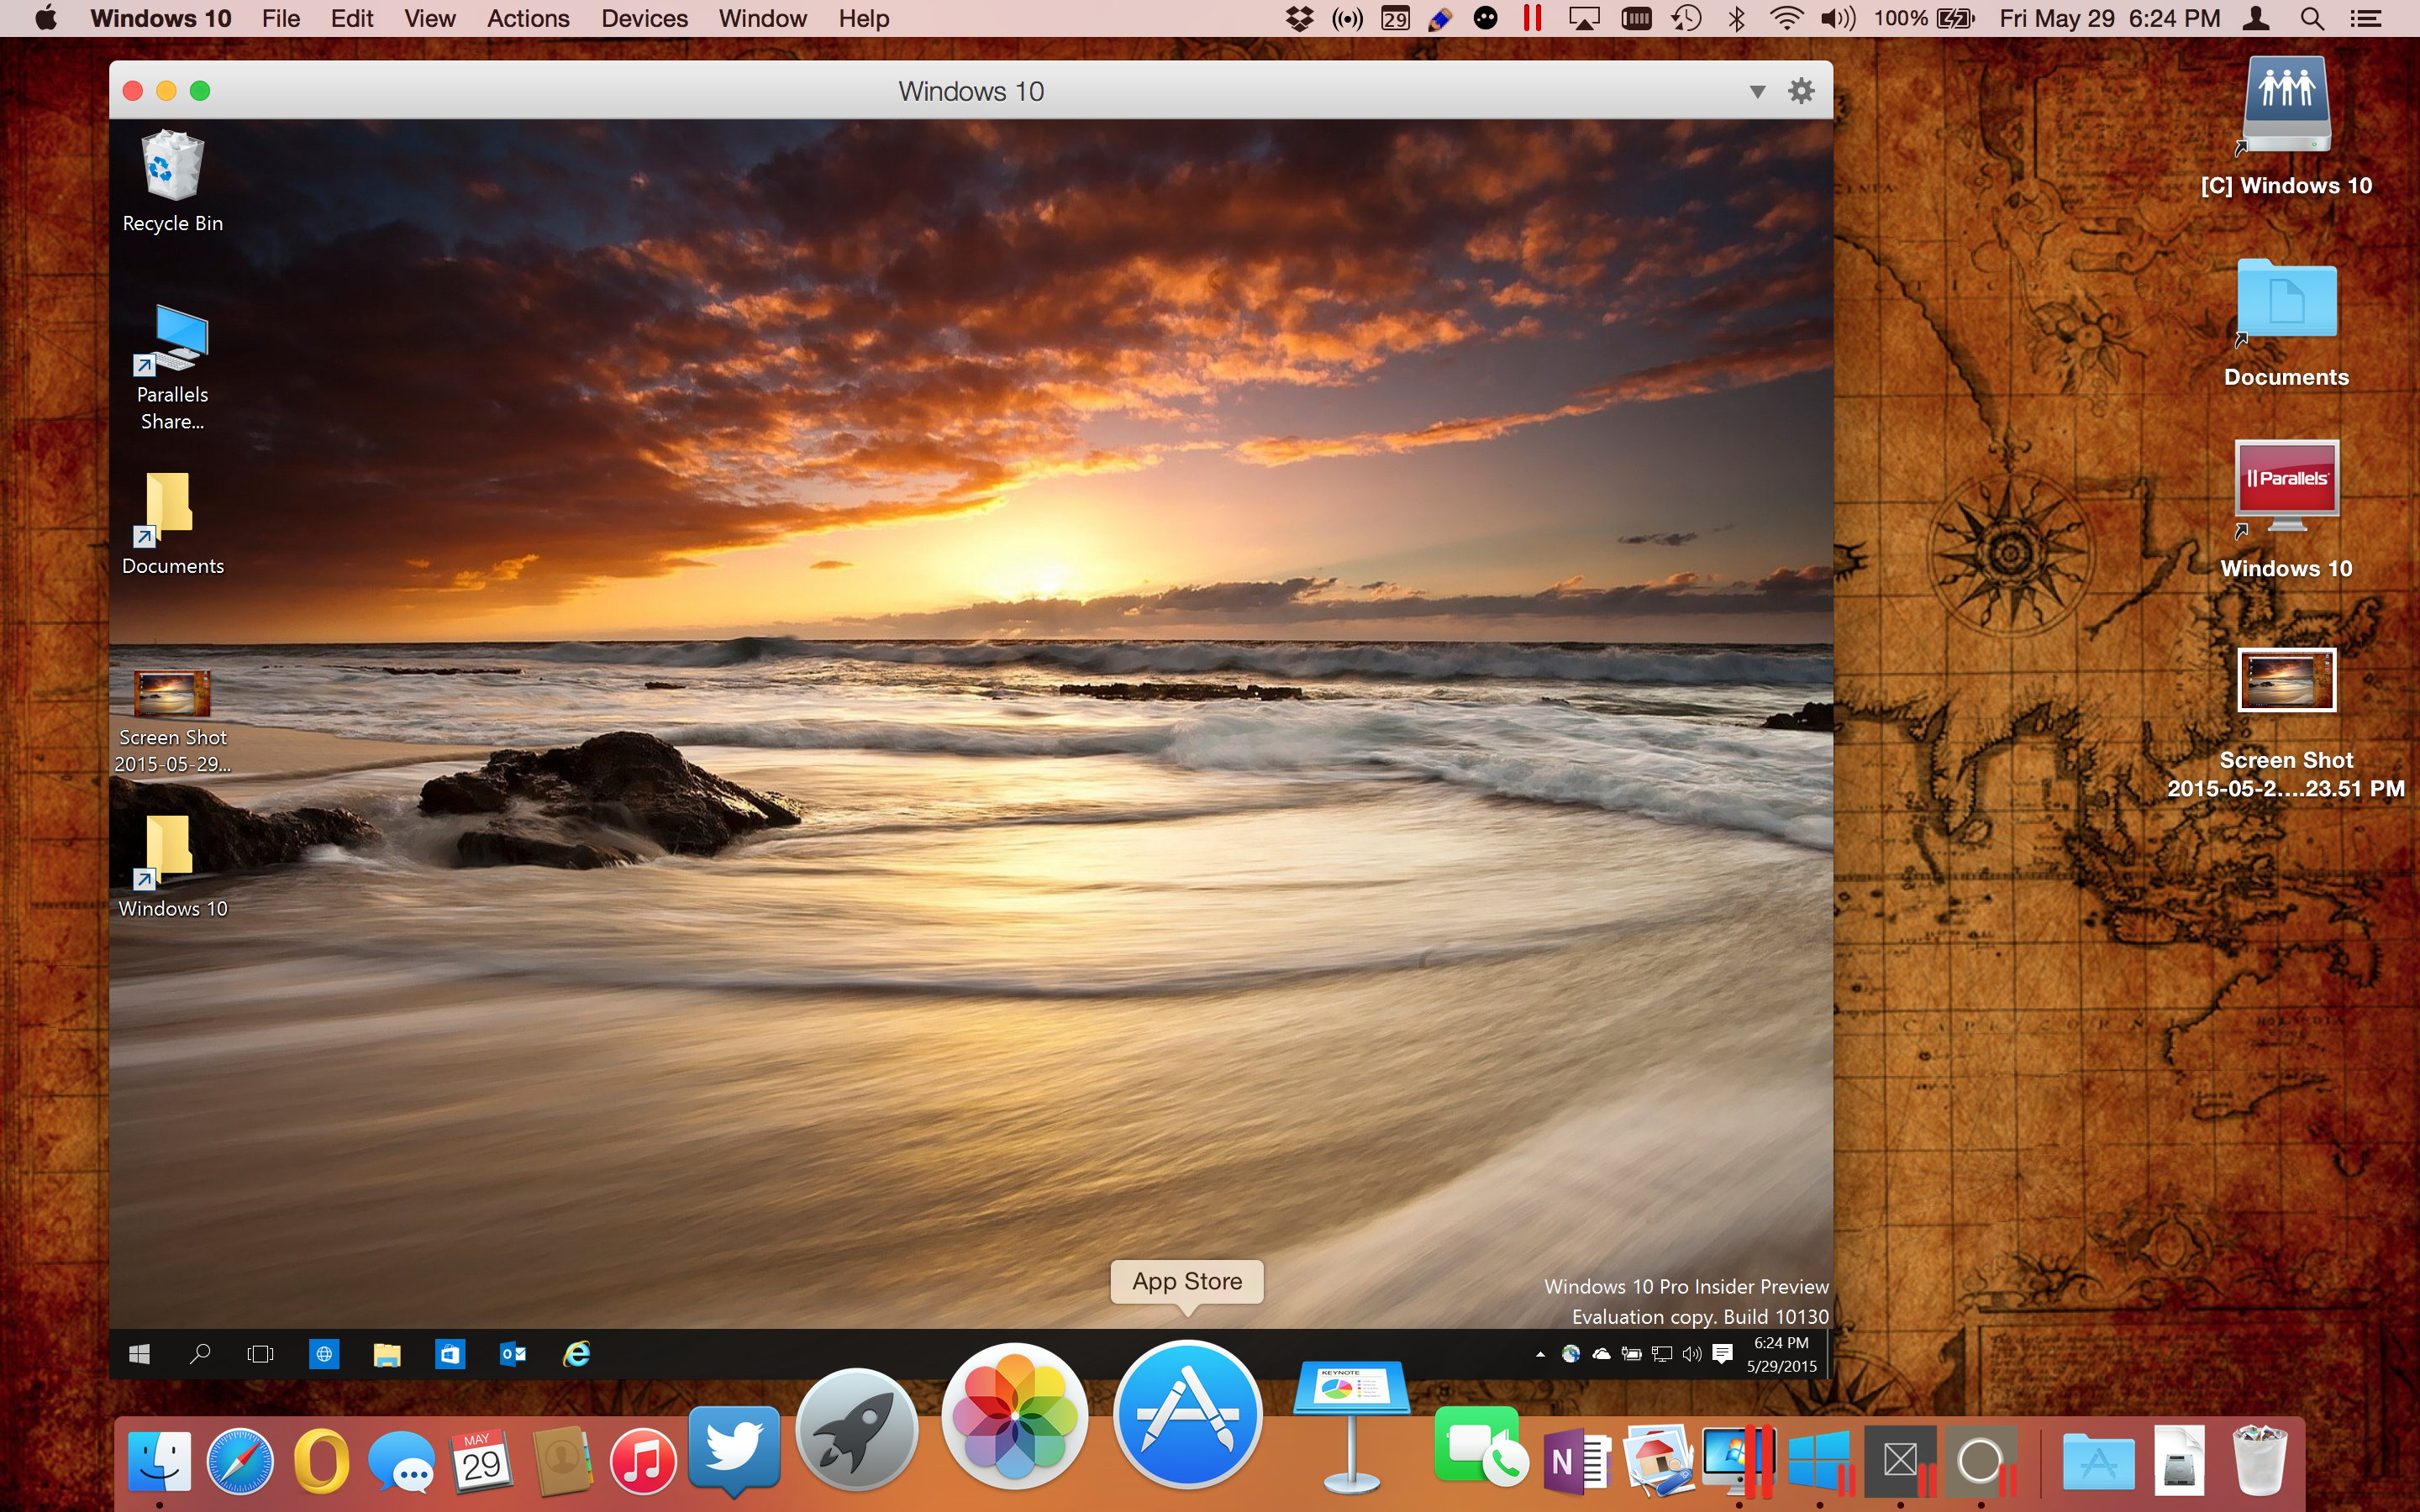Open Notification Center from the menu bar
The image size is (2420, 1512).
[x=2365, y=18]
